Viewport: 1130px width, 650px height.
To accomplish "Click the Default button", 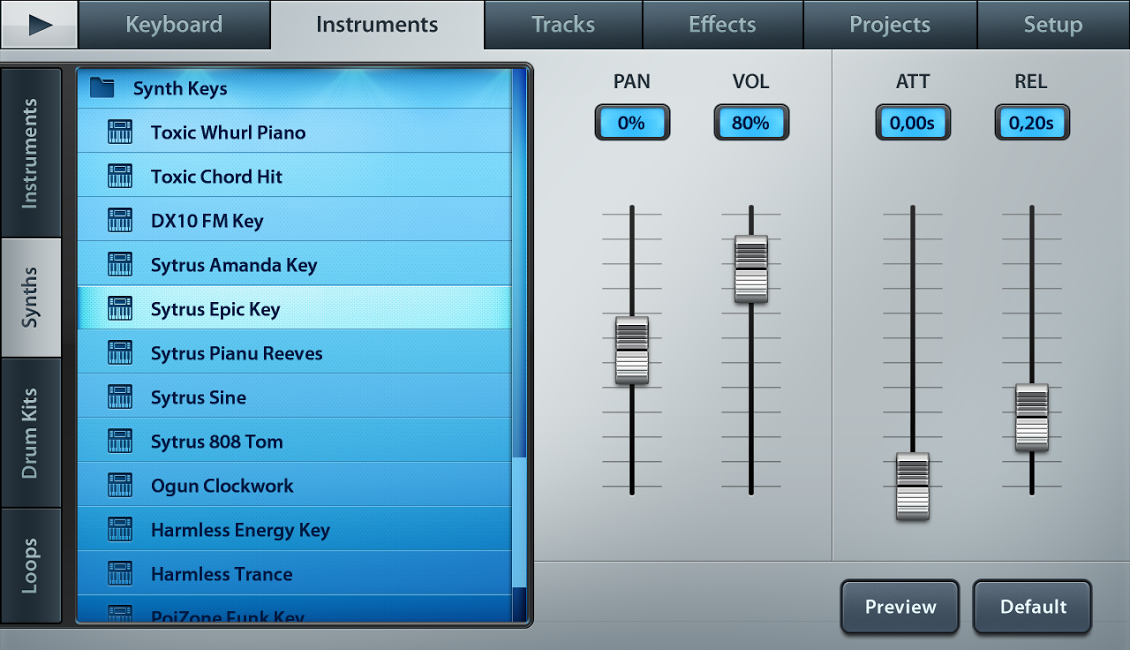I will (1033, 607).
